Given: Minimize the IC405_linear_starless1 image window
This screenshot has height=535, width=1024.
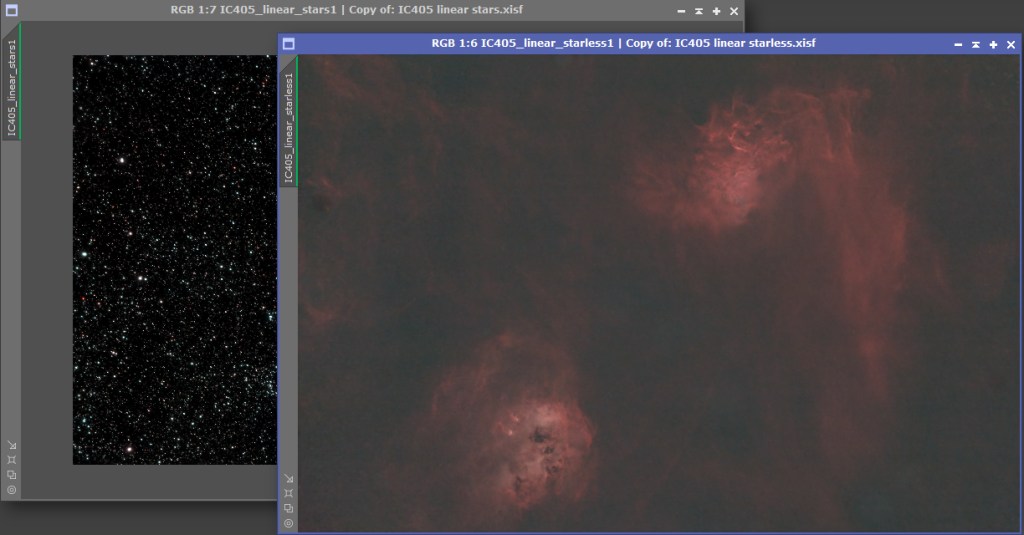Looking at the screenshot, I should [958, 44].
